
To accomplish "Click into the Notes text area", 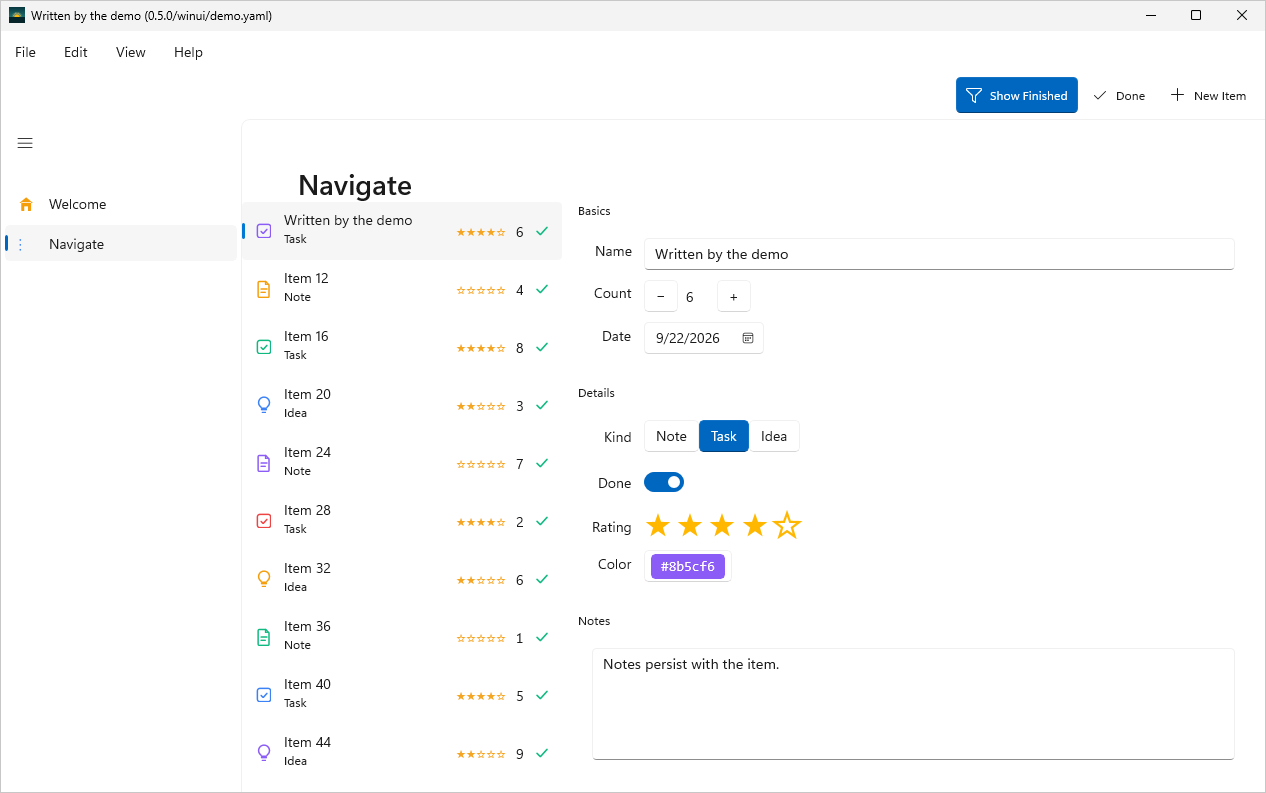I will (913, 704).
